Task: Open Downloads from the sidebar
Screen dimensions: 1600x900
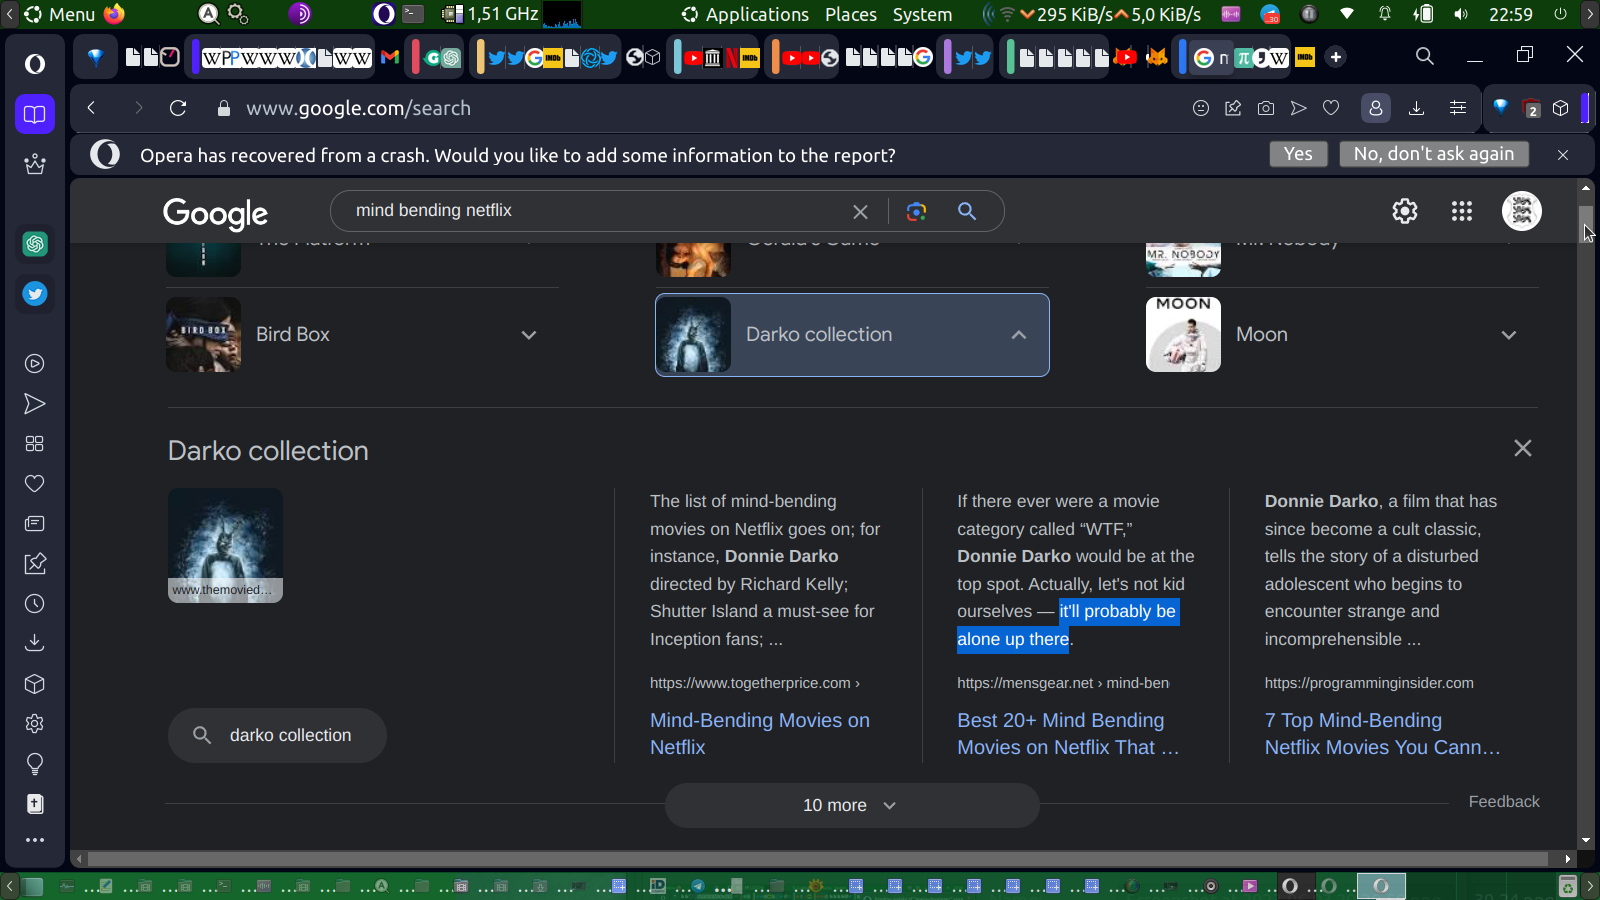Action: click(35, 643)
